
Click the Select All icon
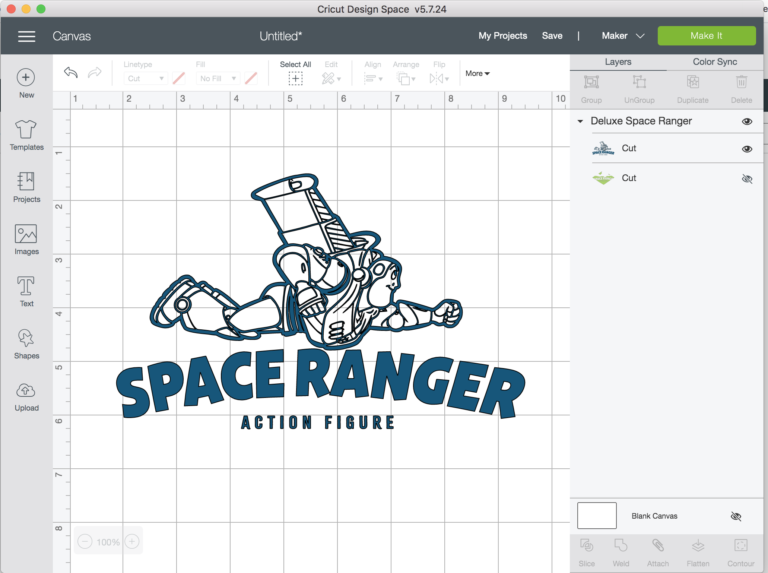(295, 78)
